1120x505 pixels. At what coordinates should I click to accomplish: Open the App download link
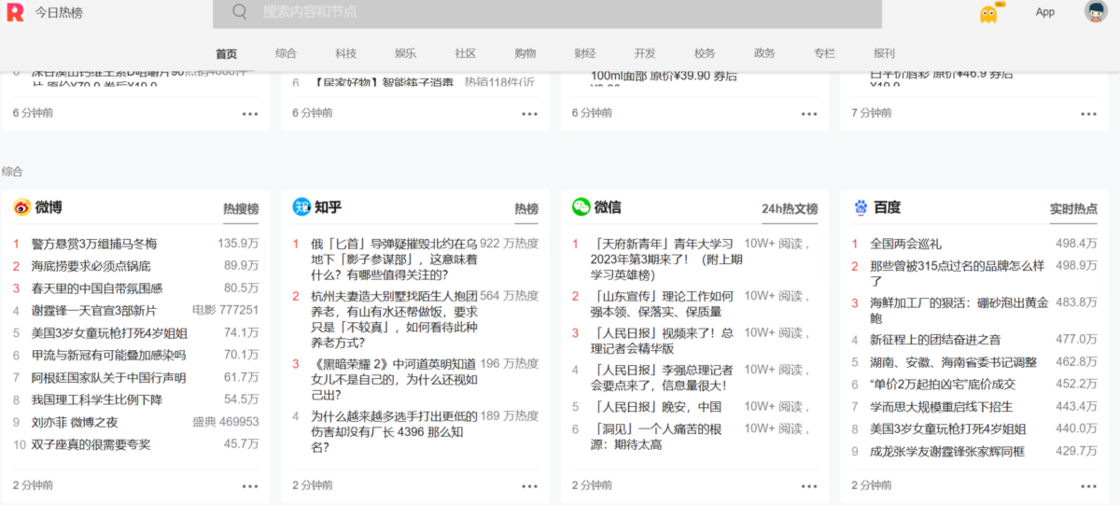click(1045, 12)
